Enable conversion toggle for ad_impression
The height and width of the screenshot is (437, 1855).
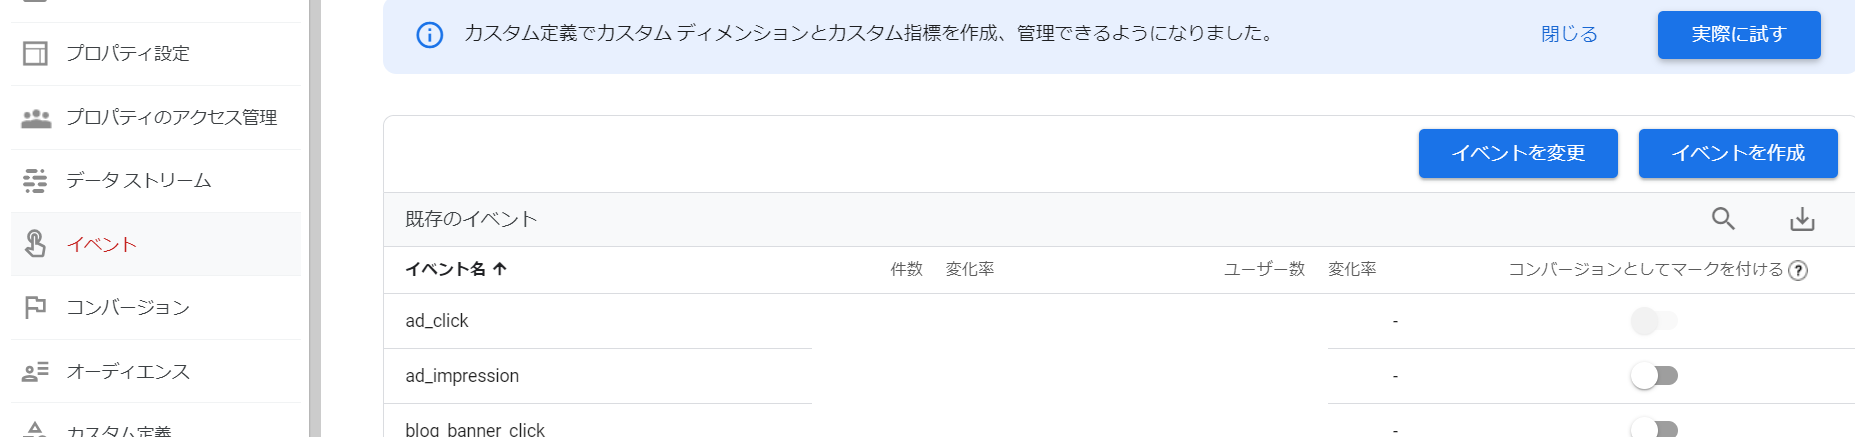coord(1654,376)
